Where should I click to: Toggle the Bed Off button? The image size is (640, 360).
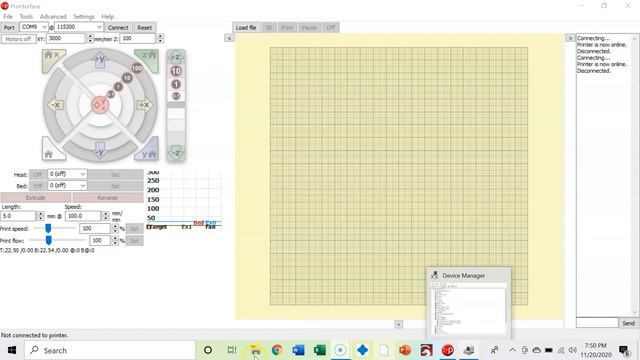[x=38, y=186]
